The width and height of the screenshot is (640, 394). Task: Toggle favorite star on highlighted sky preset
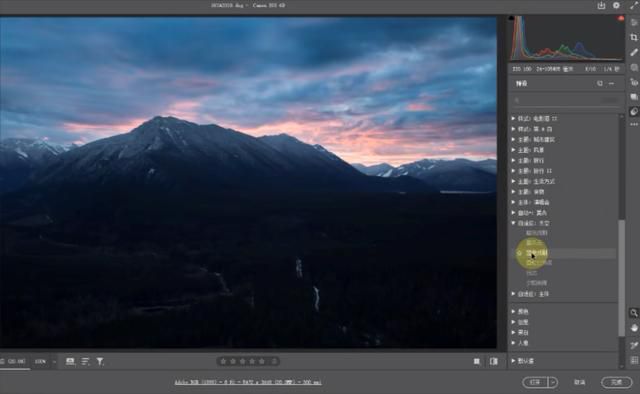point(519,253)
